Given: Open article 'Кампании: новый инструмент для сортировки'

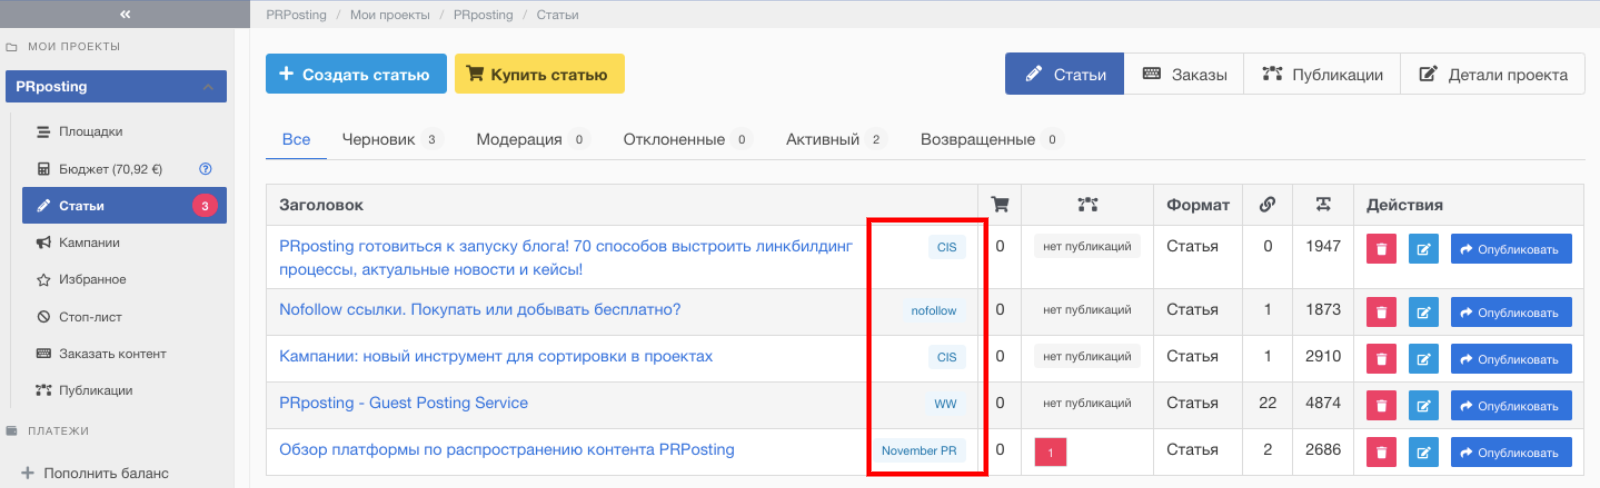Looking at the screenshot, I should [x=496, y=356].
